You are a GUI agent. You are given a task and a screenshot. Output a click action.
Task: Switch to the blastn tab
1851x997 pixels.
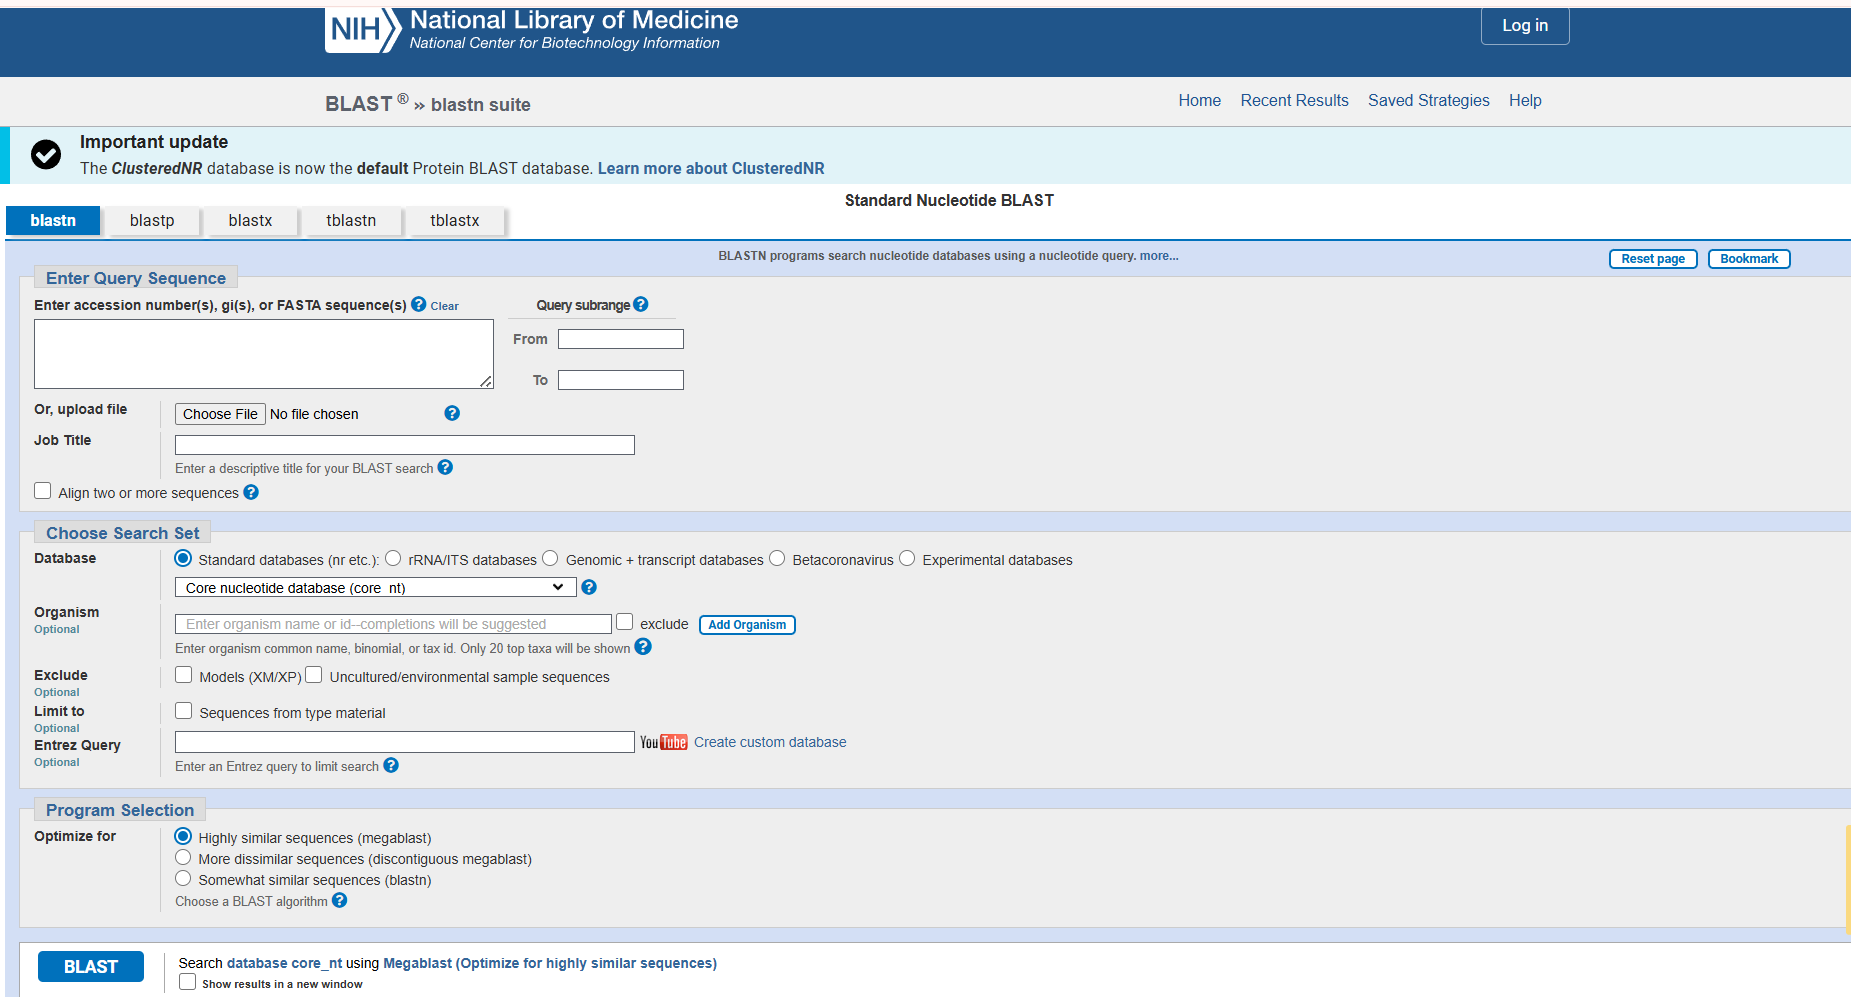(x=53, y=221)
